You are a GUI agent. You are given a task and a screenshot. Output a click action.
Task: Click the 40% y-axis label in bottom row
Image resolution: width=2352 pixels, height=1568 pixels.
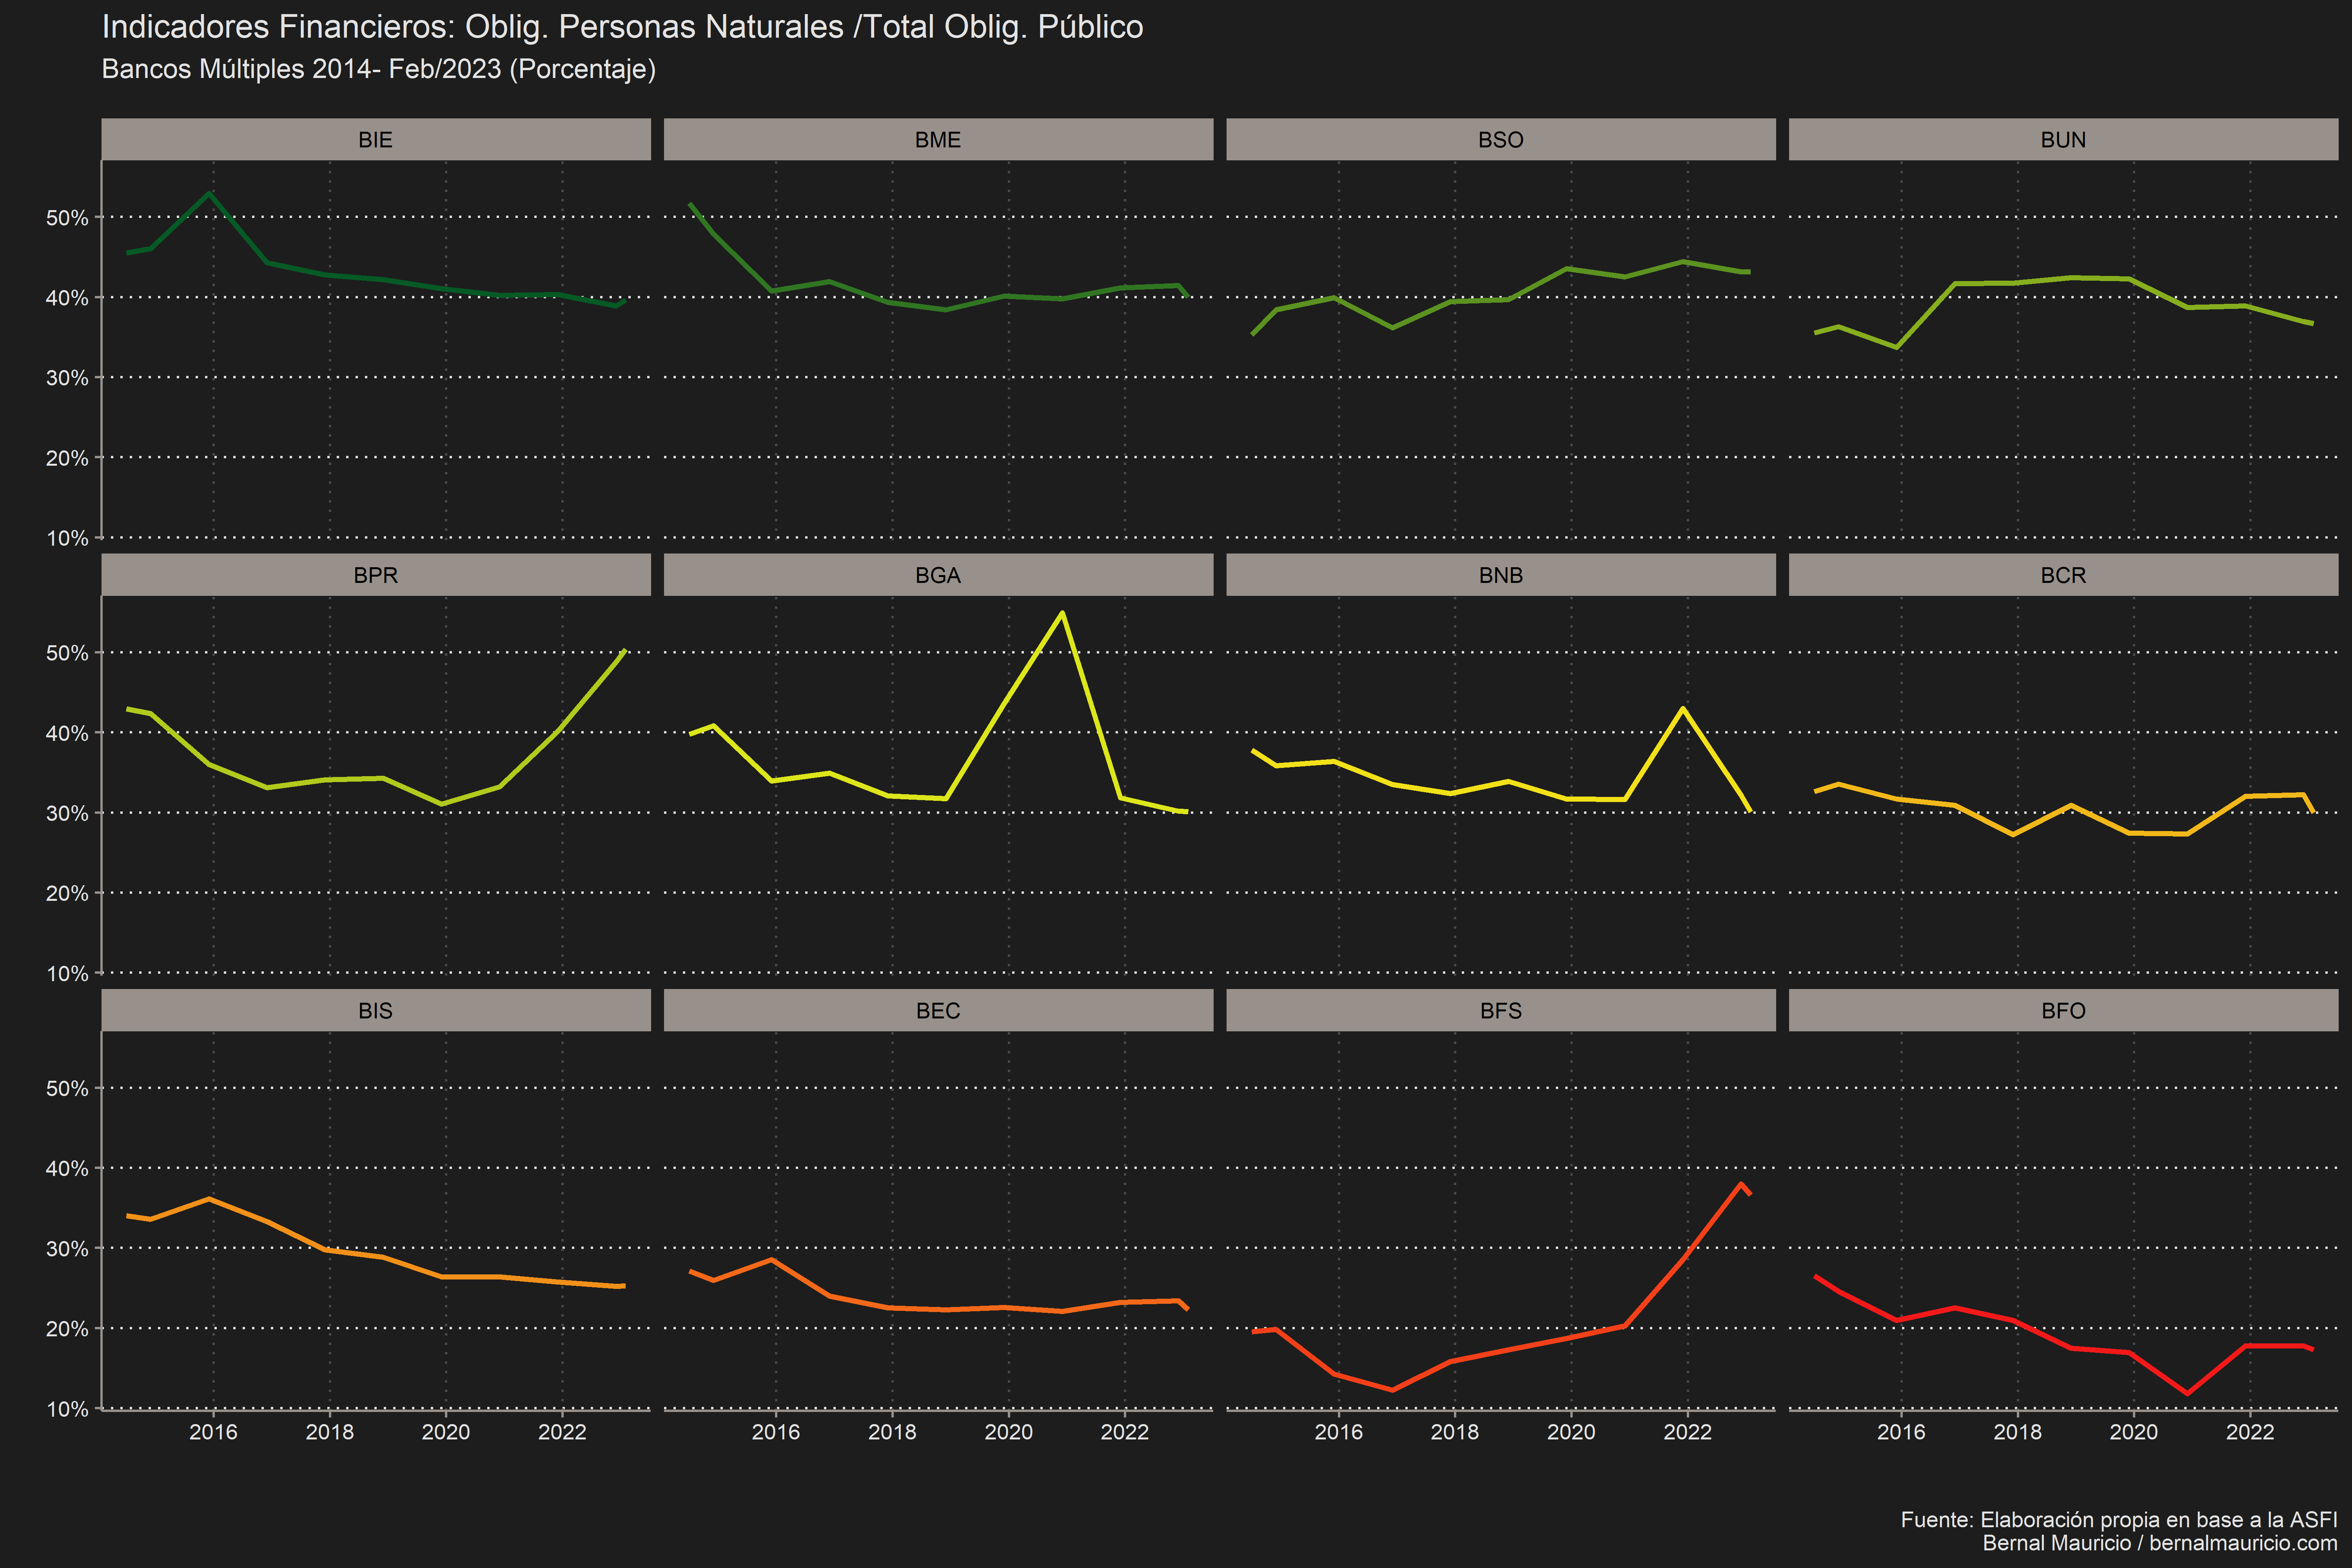[x=67, y=1169]
